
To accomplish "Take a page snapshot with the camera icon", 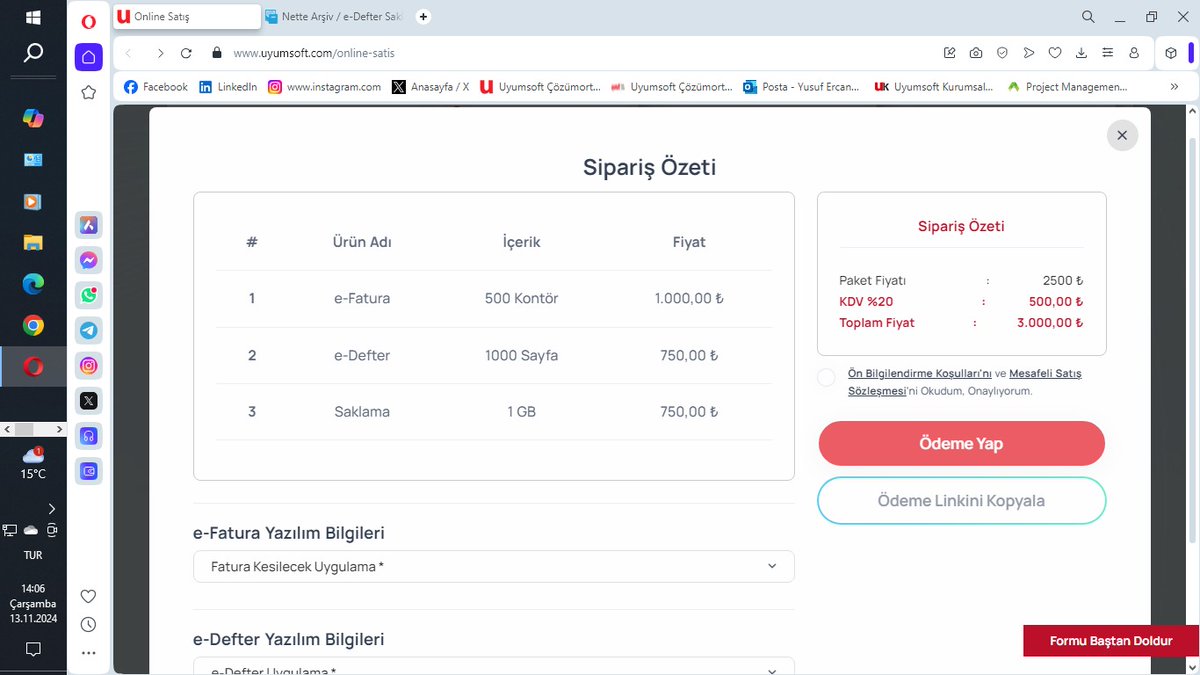I will pos(975,52).
